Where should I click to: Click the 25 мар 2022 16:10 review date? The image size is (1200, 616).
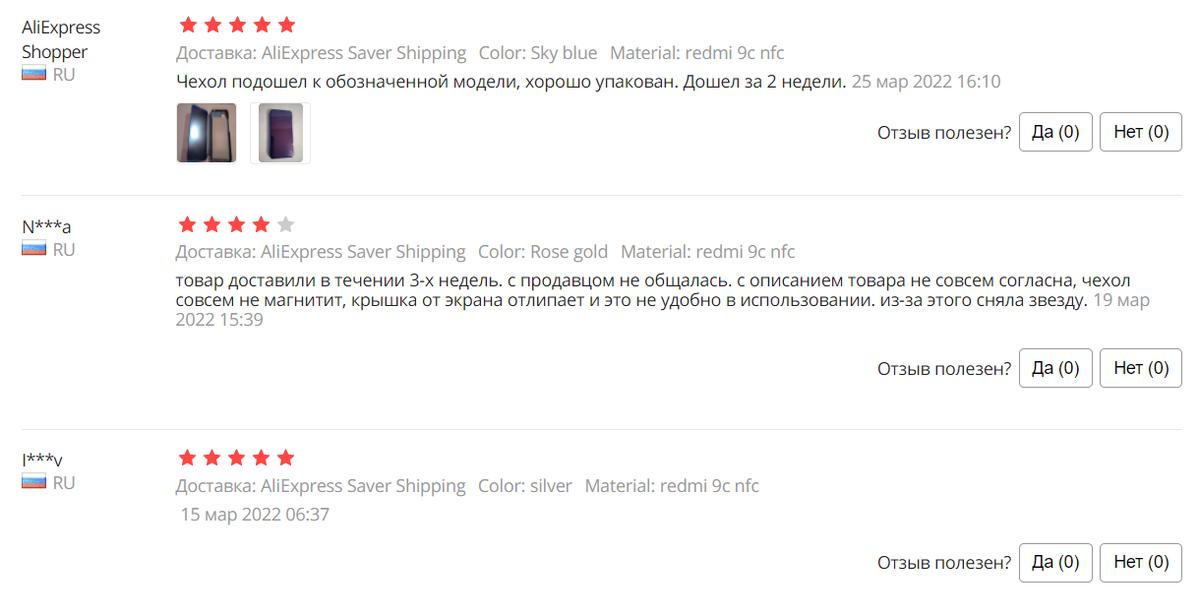pyautogui.click(x=926, y=82)
